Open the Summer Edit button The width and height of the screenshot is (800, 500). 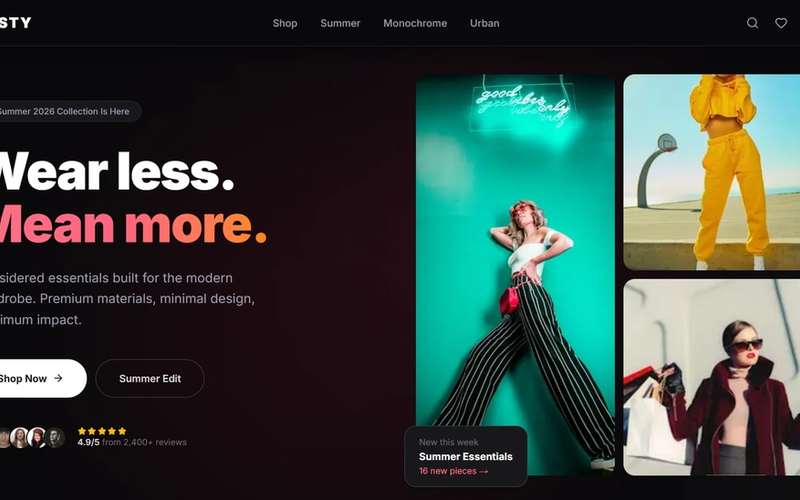[x=150, y=379]
